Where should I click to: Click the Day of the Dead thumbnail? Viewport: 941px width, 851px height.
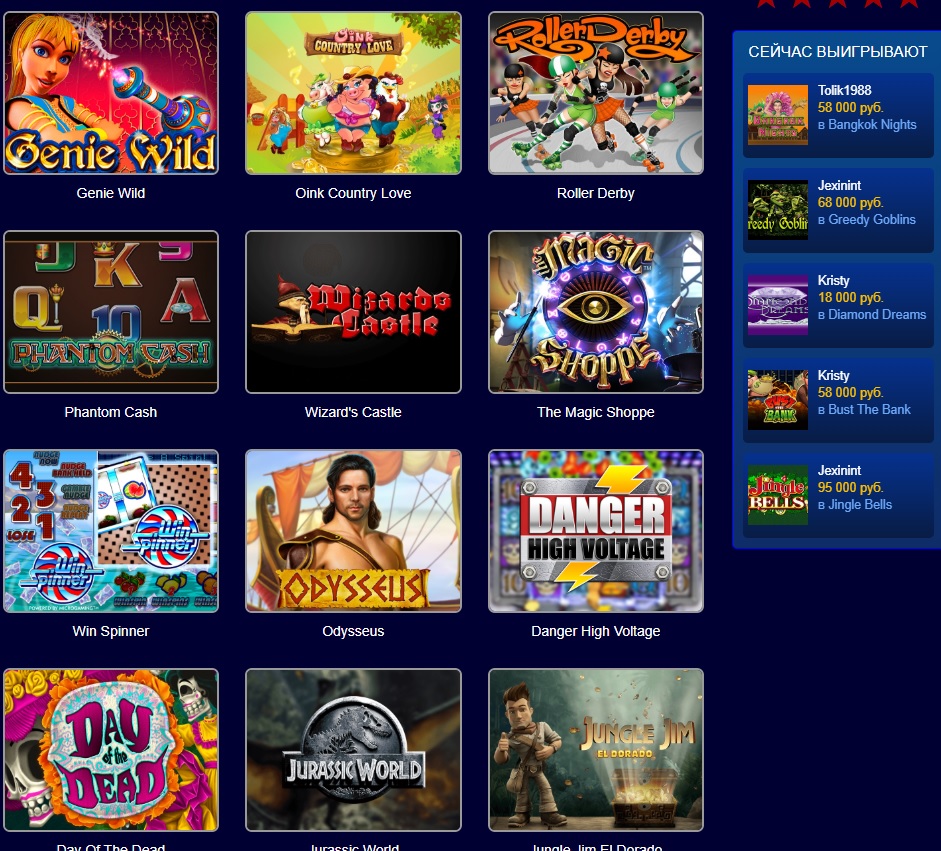pos(111,750)
